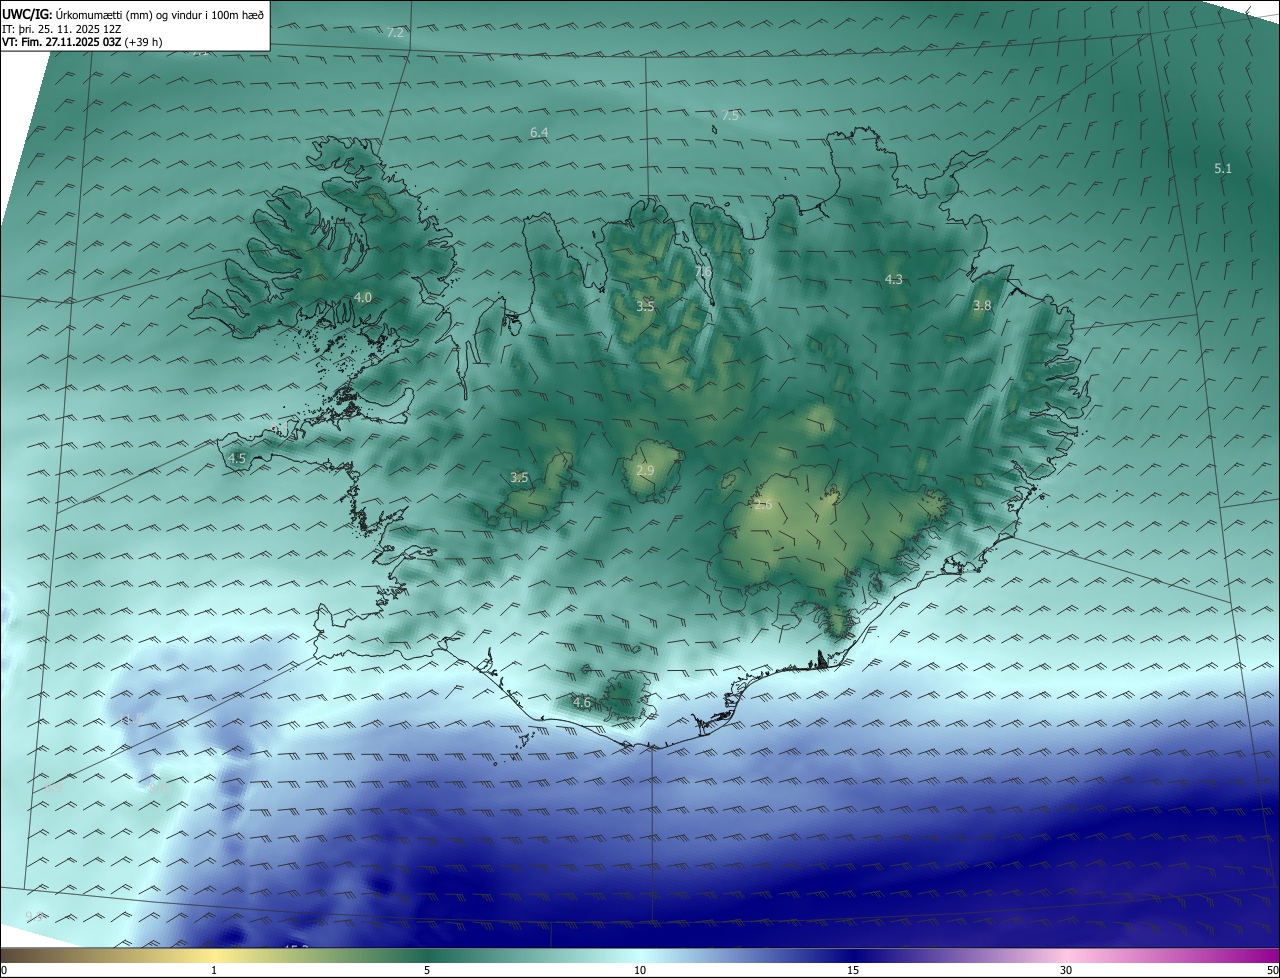Click the 15 tick on the color scale

pos(853,970)
